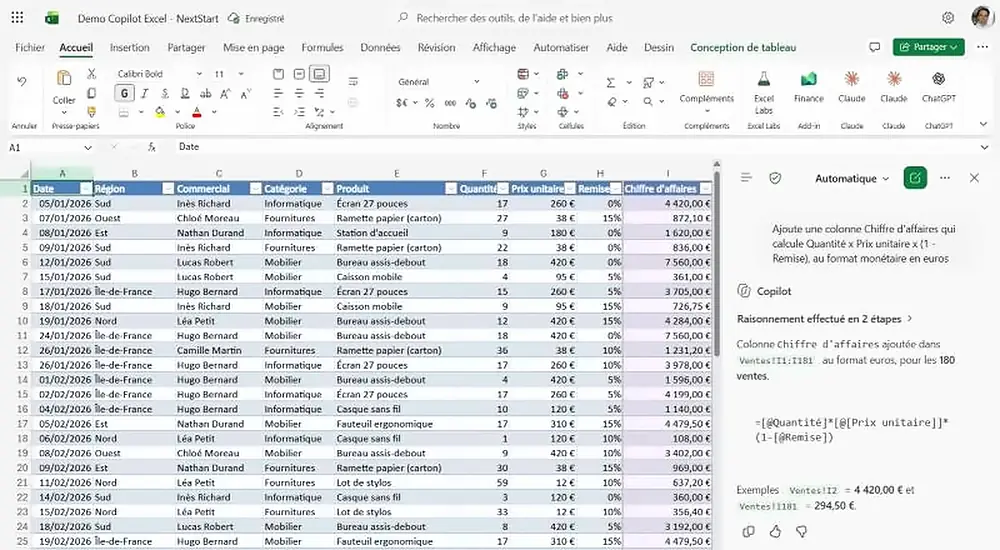Image resolution: width=1000 pixels, height=550 pixels.
Task: Toggle Bold (G) formatting
Action: click(x=124, y=94)
